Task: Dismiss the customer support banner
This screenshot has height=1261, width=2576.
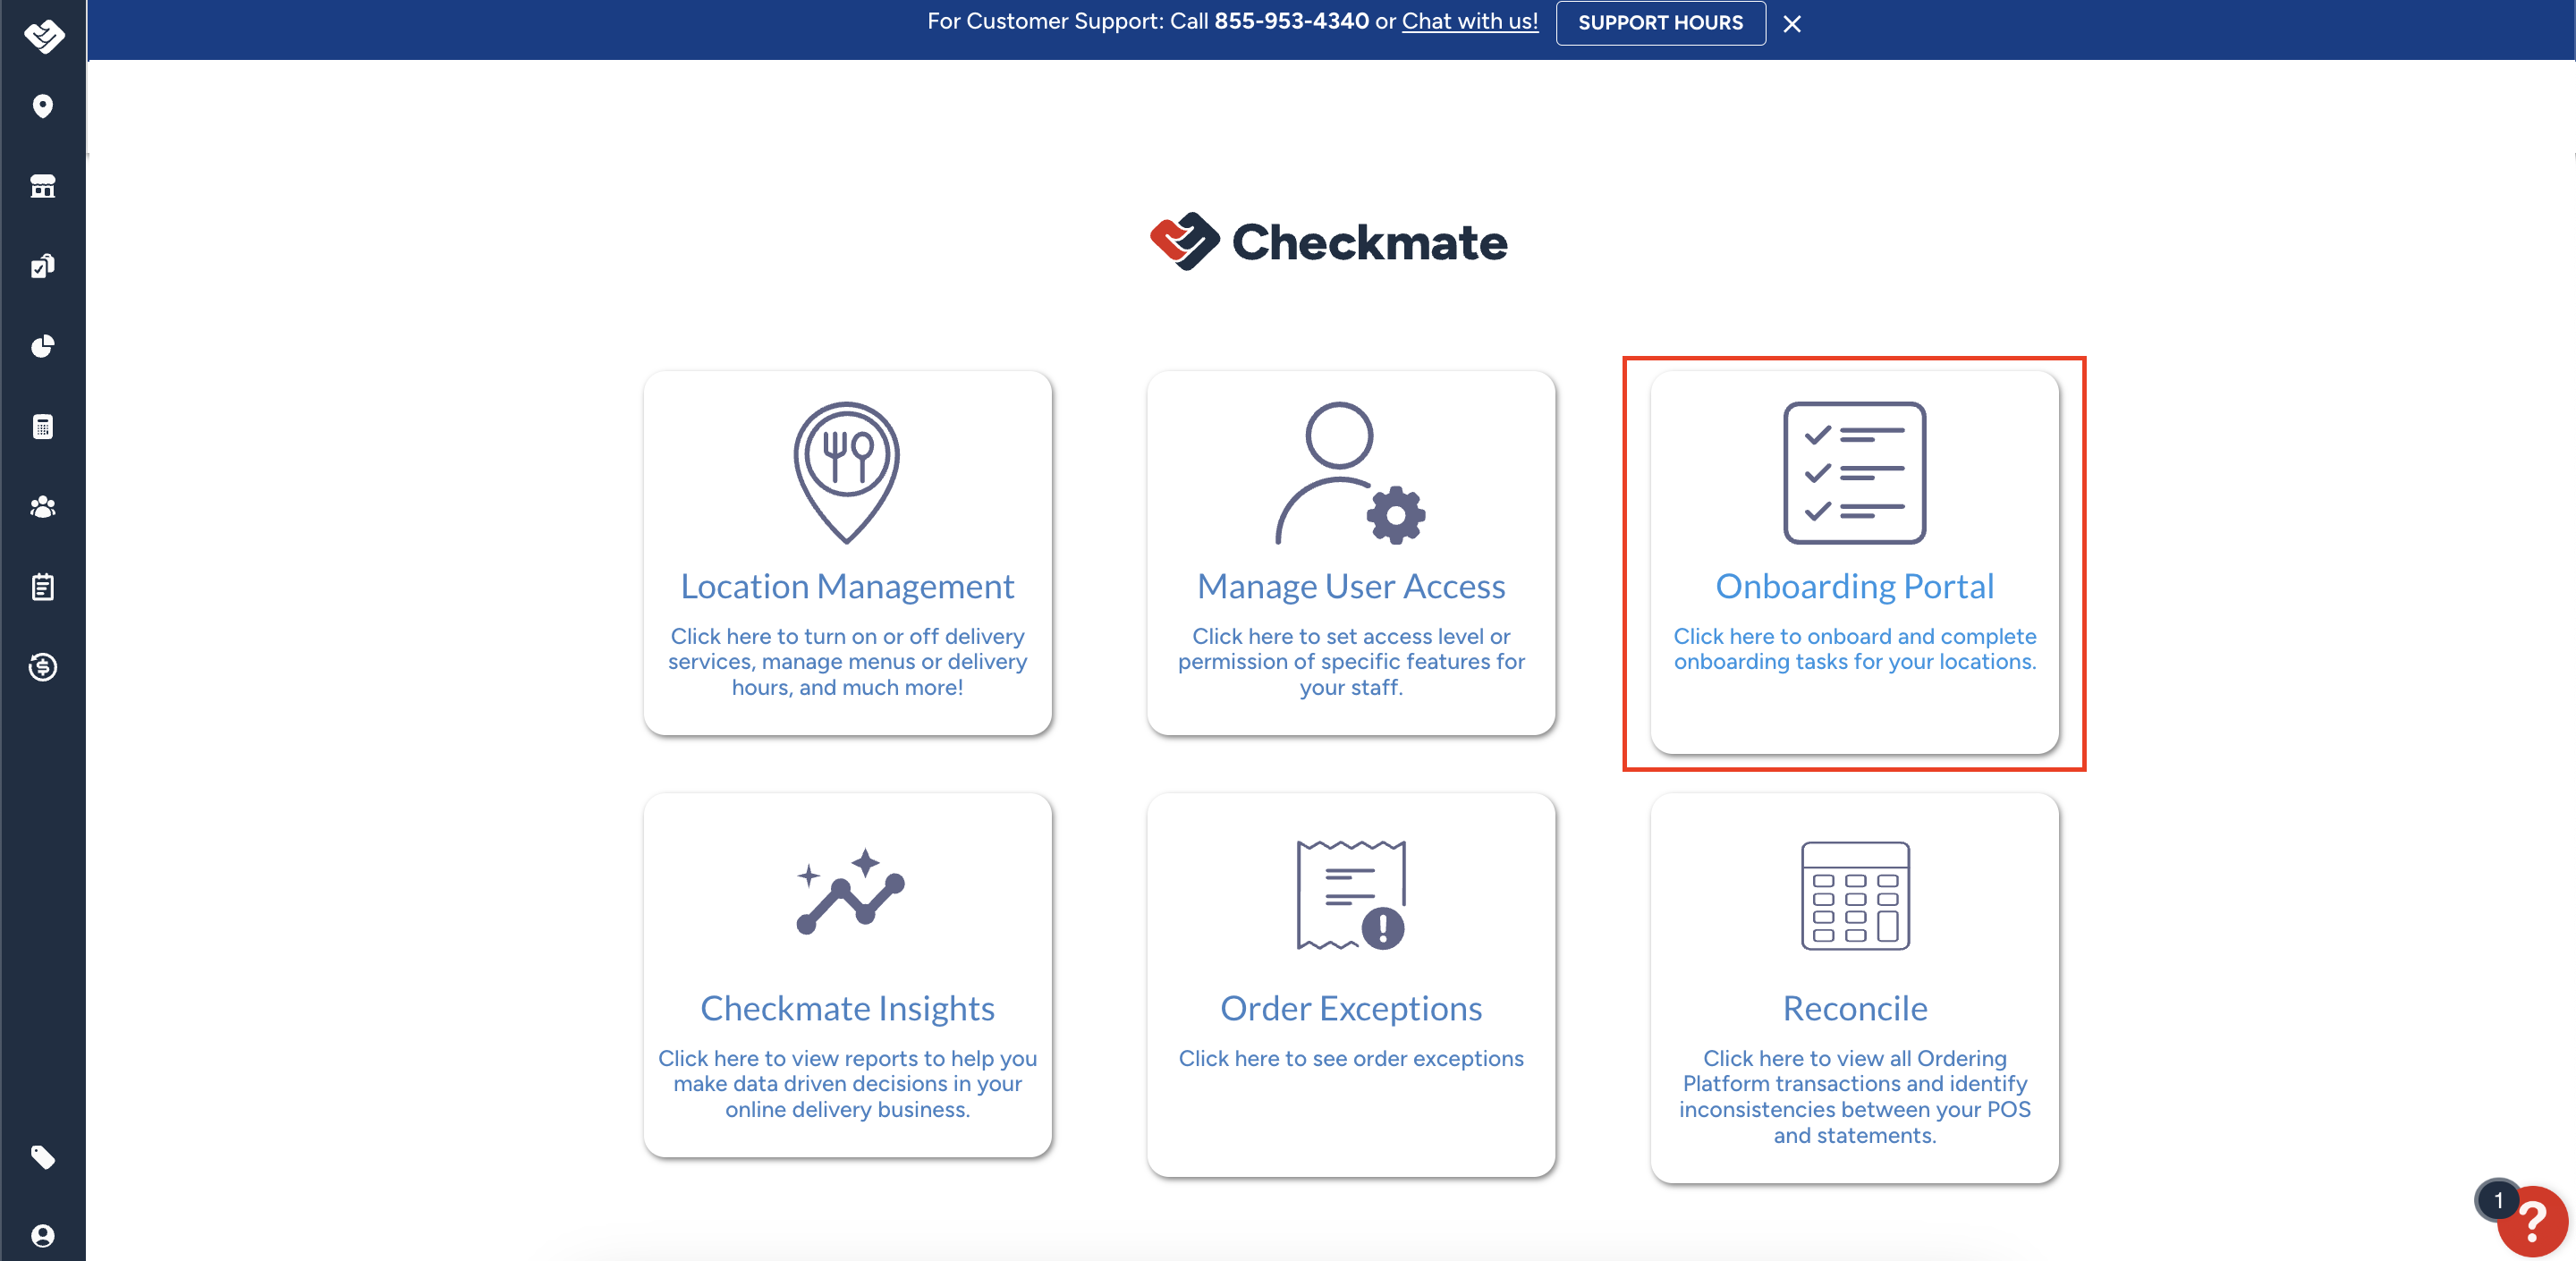Action: (1791, 24)
